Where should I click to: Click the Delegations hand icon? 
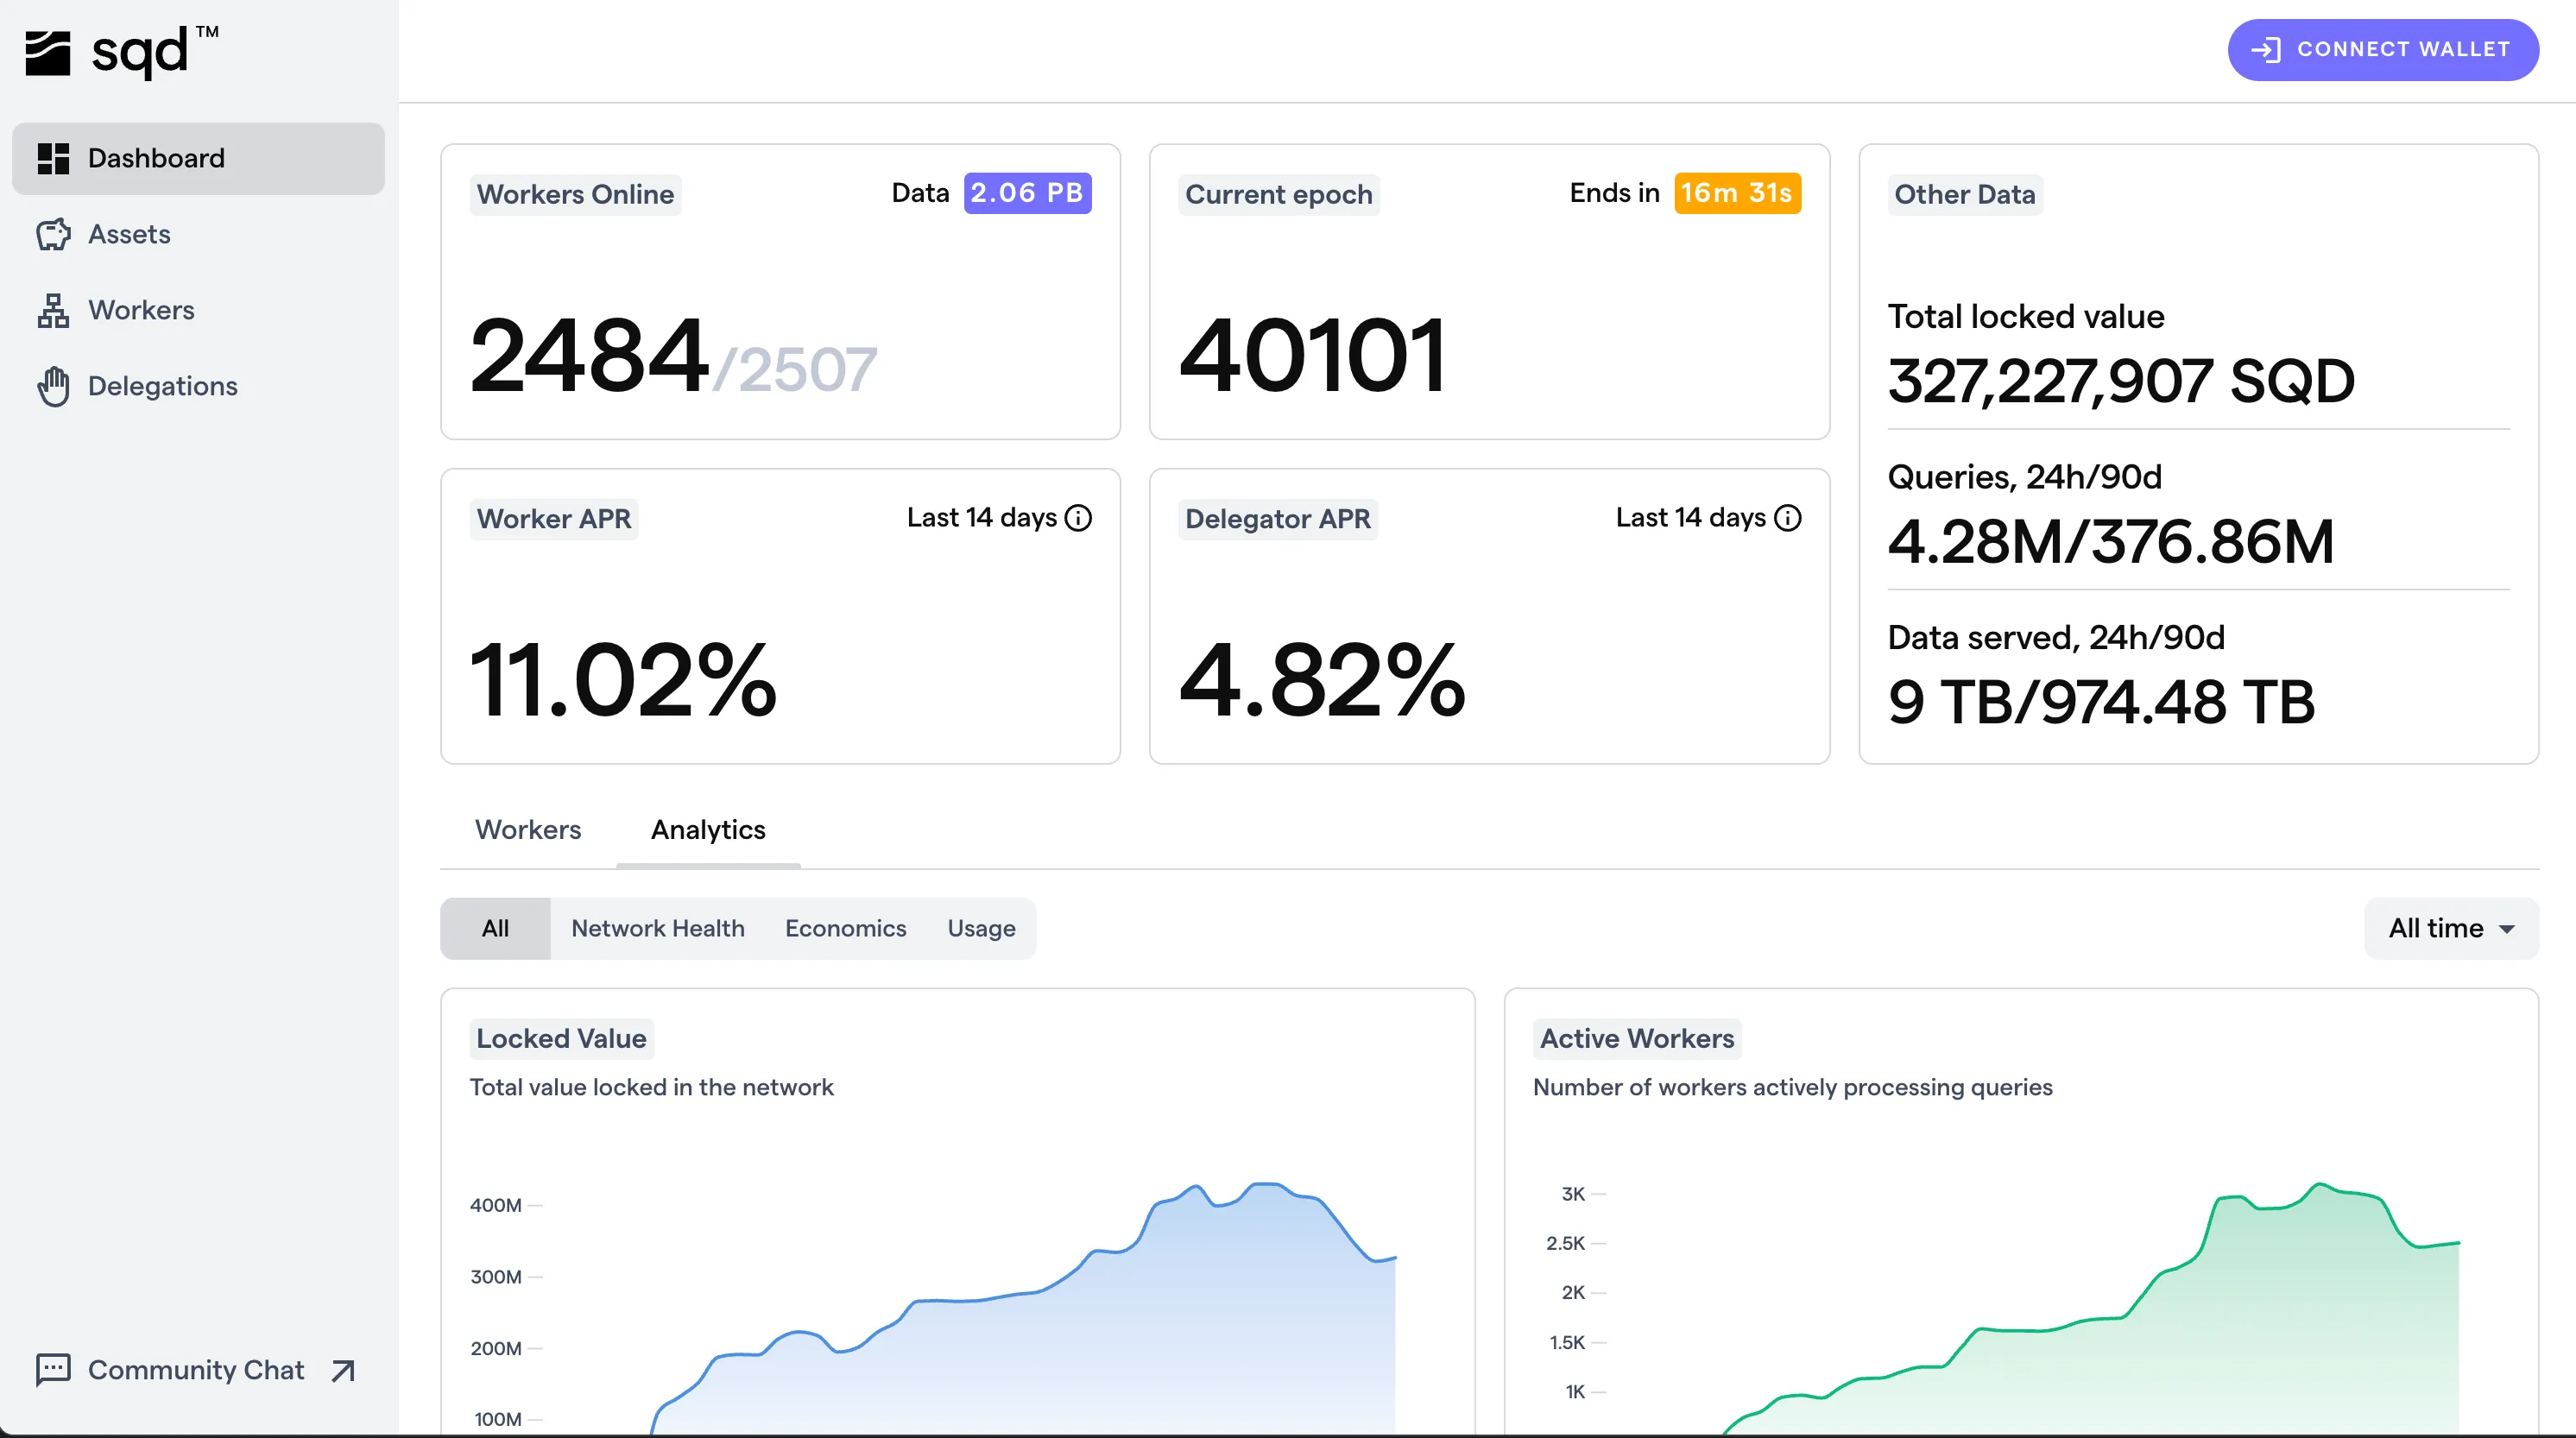53,386
